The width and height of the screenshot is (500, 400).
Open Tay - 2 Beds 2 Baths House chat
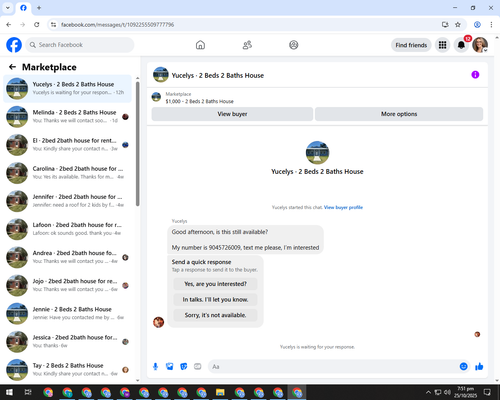(x=68, y=370)
